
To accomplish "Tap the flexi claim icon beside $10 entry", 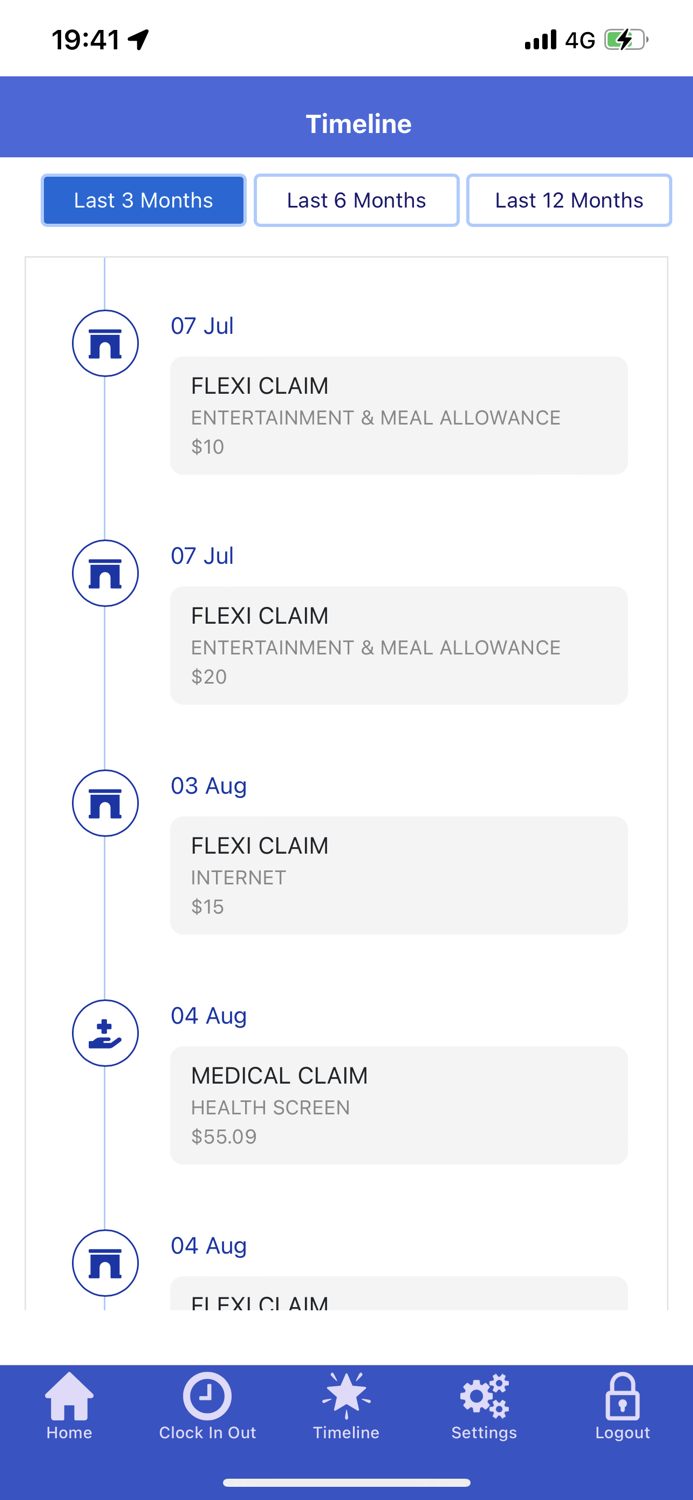I will click(105, 343).
